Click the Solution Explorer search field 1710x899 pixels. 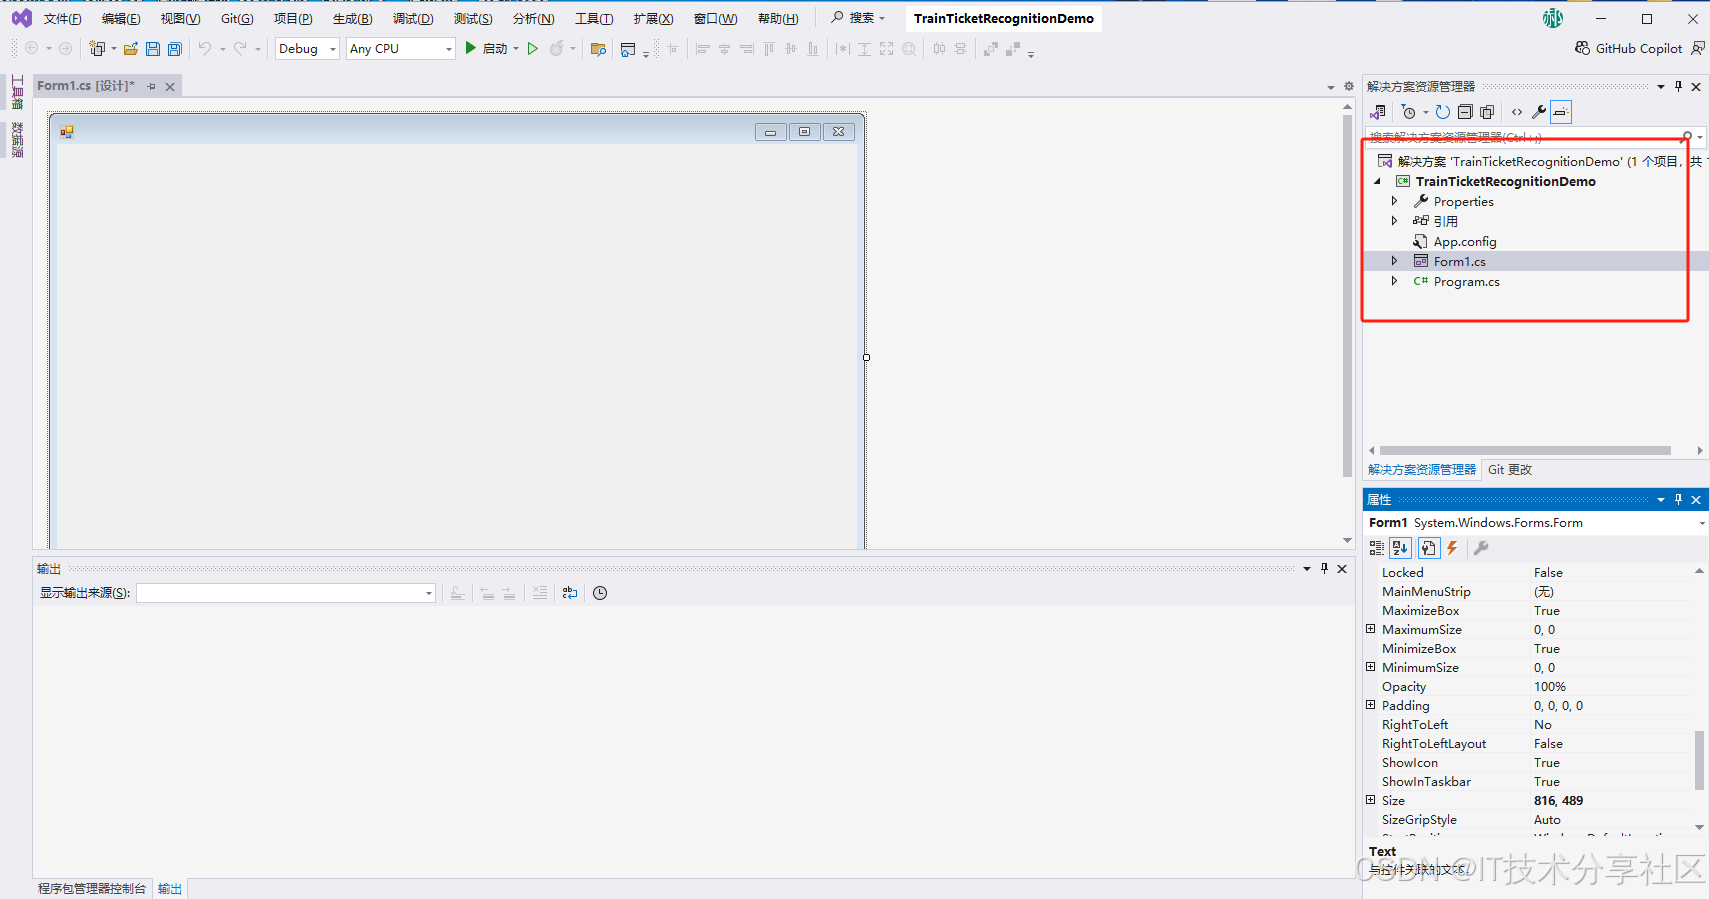point(1524,137)
